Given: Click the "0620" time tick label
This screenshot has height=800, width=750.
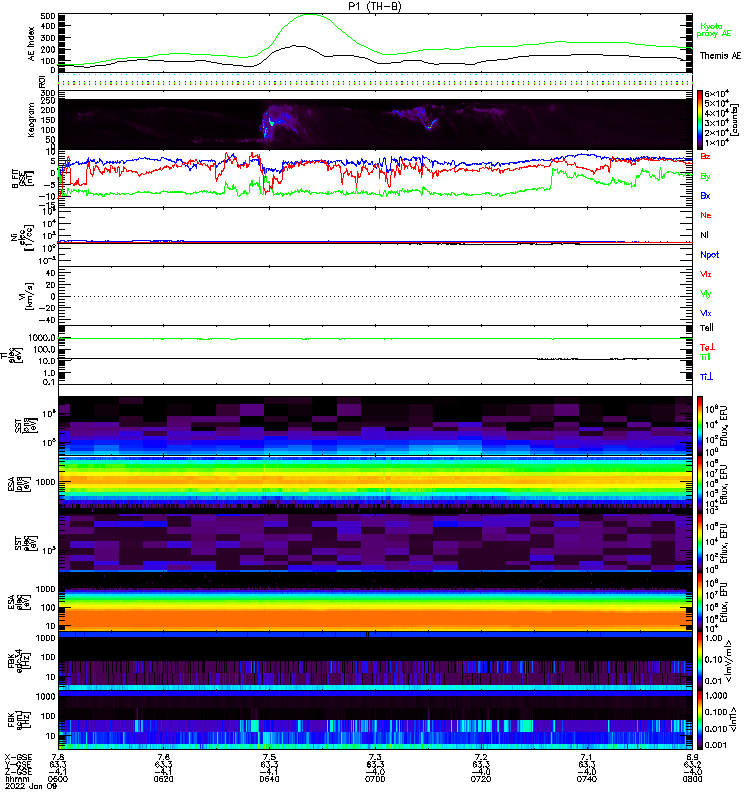Looking at the screenshot, I should point(163,779).
